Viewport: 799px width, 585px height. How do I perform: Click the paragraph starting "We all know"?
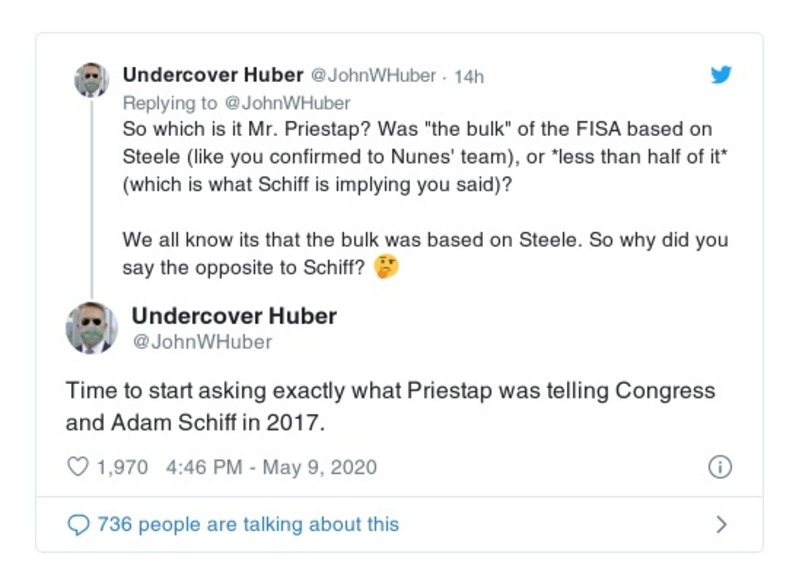tap(424, 254)
